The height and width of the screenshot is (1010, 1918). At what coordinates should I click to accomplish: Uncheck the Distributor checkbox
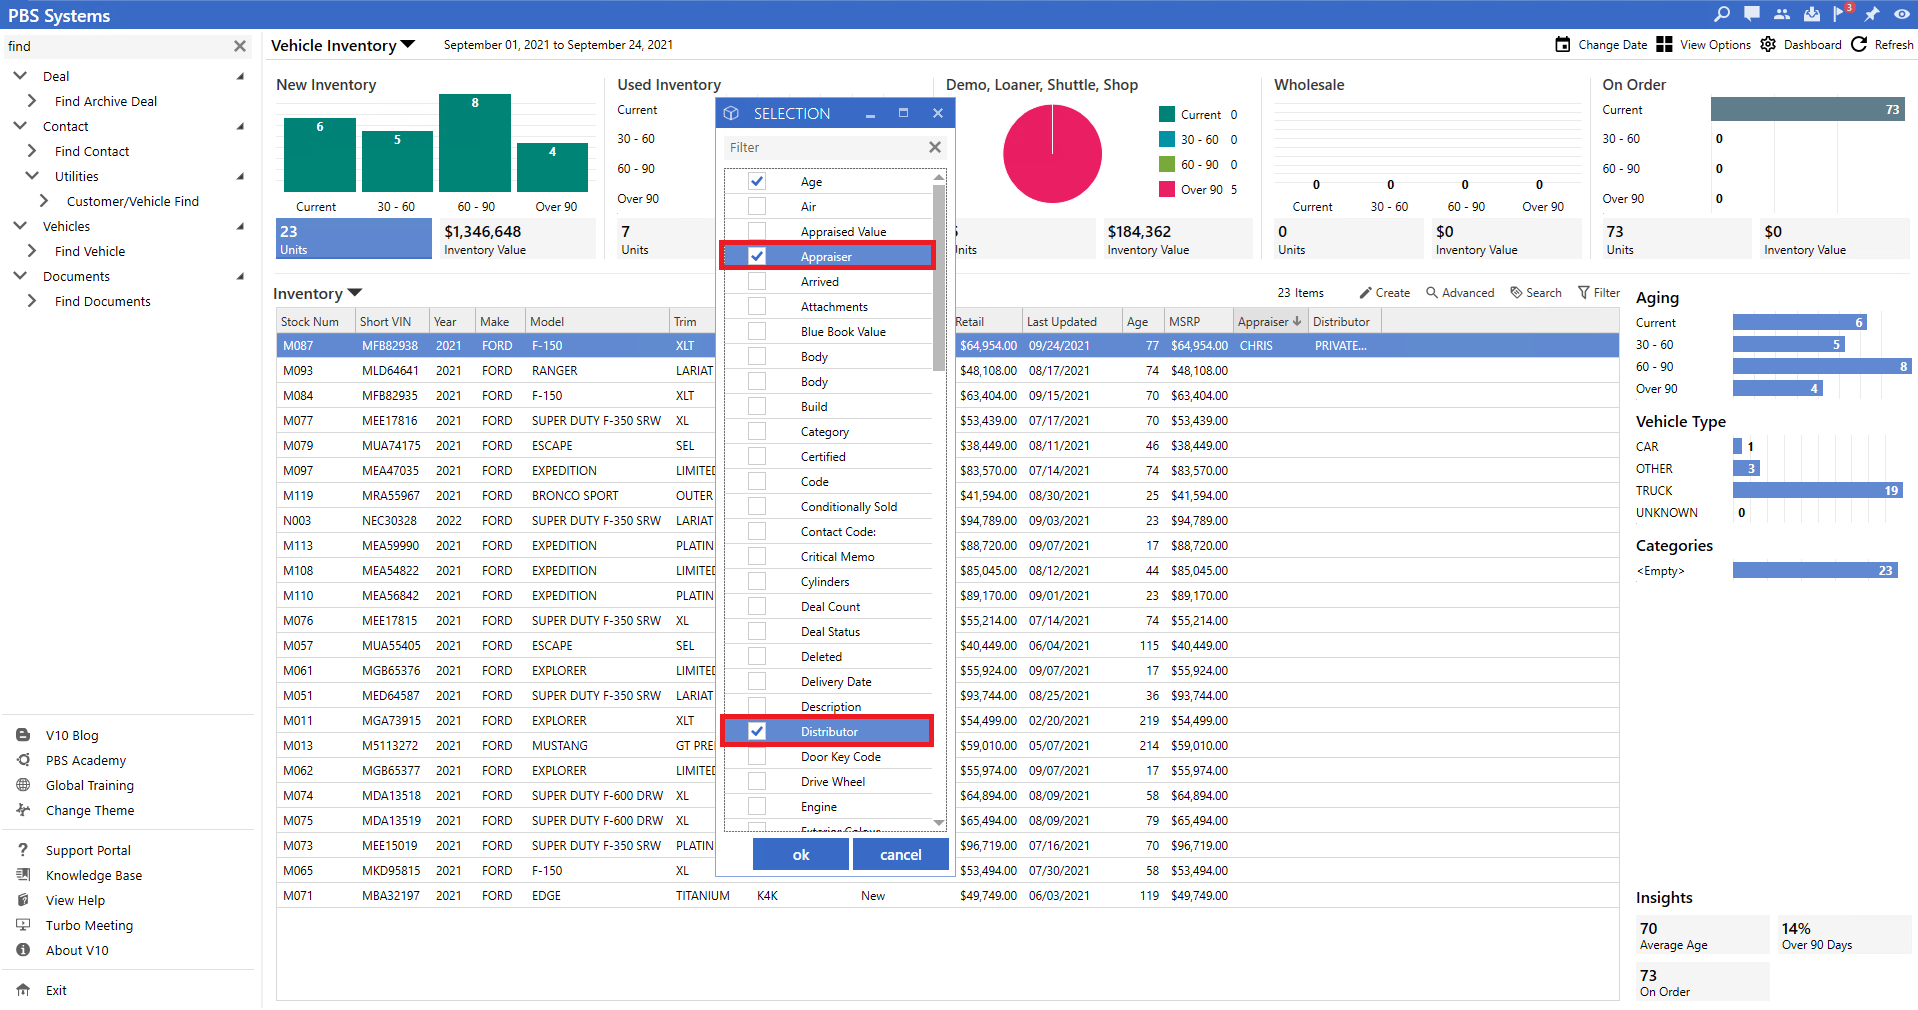[757, 731]
